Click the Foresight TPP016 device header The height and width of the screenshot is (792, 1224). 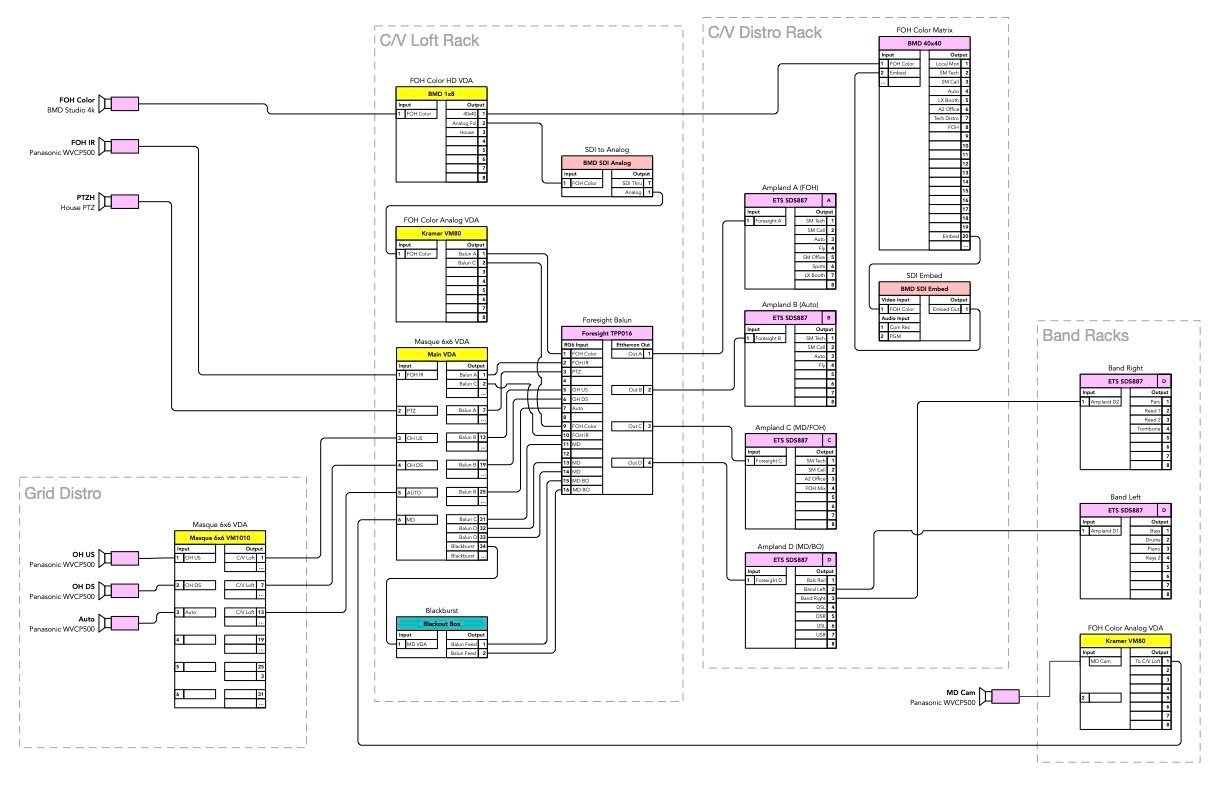tap(607, 332)
